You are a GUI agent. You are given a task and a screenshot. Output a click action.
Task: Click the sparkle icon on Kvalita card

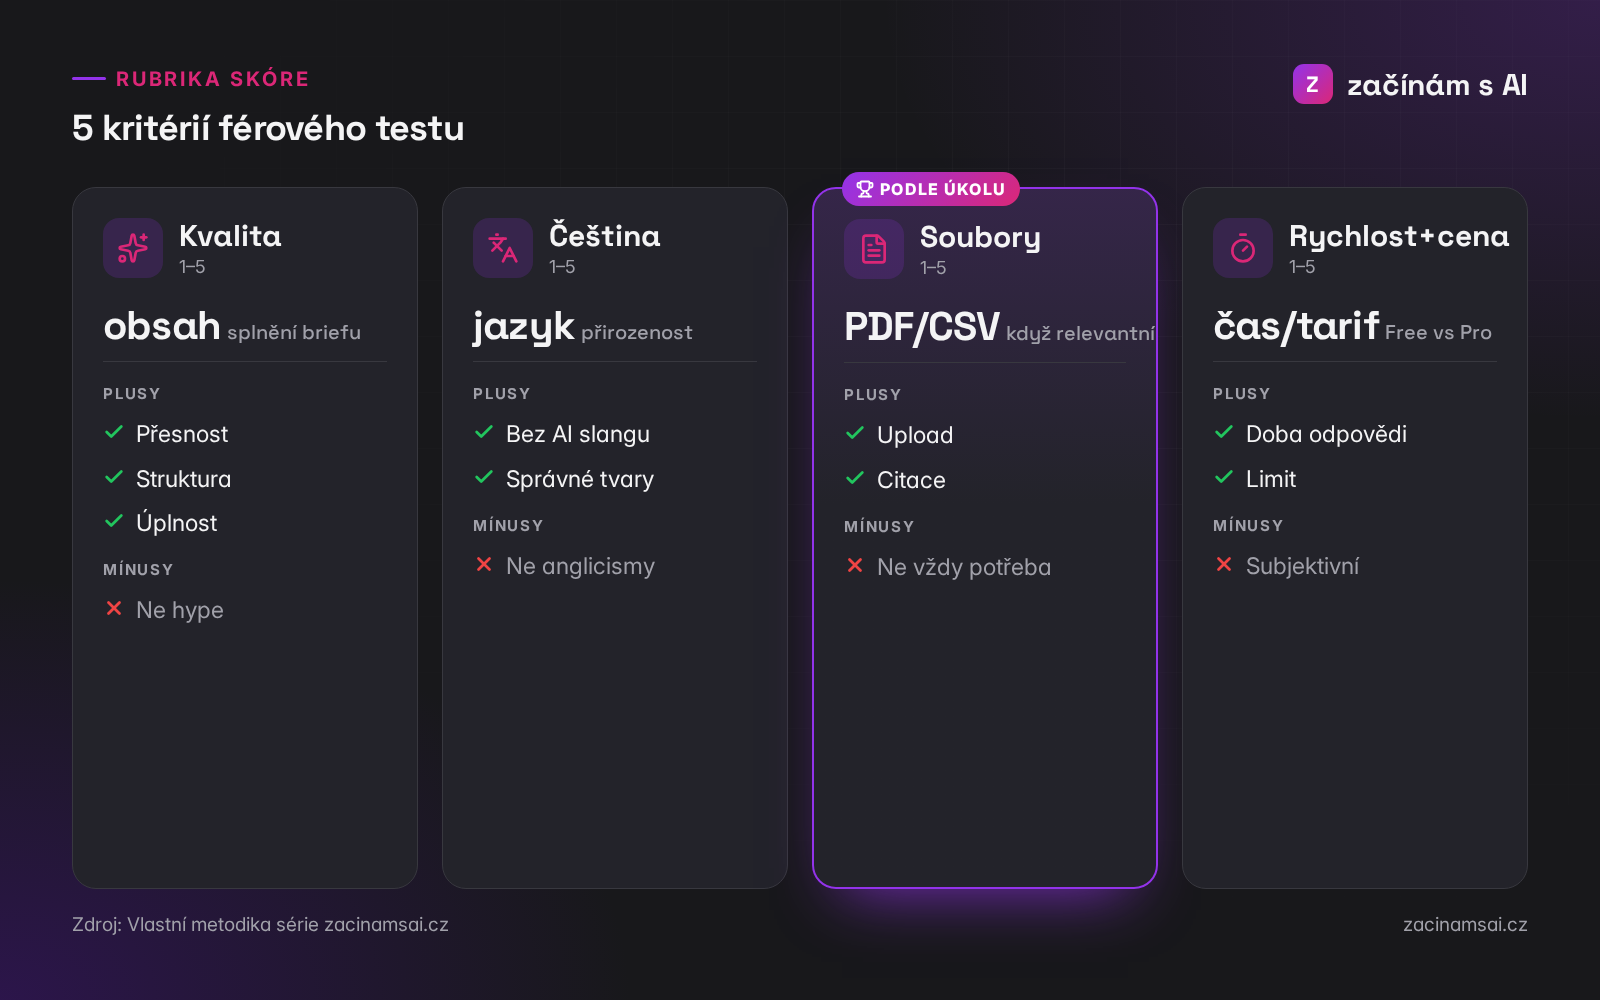(133, 248)
